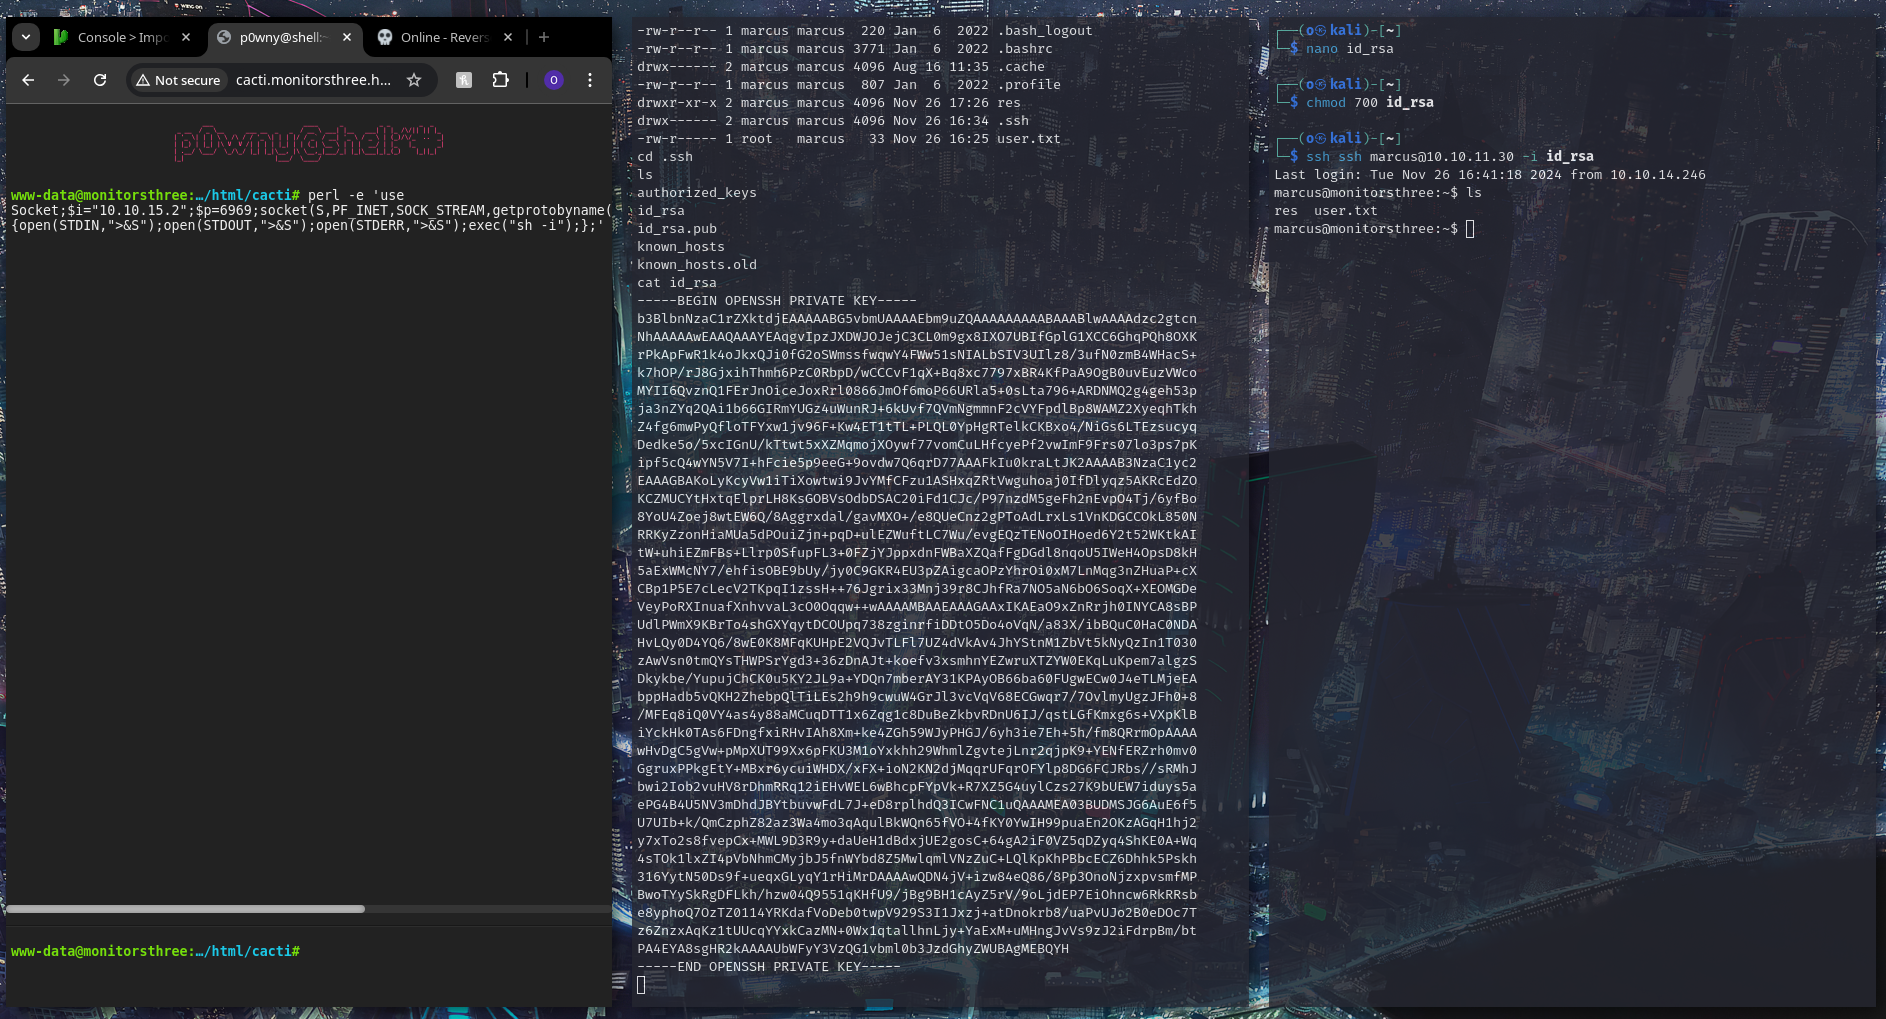
Task: Click '.bash_logout' in the middle terminal
Action: click(1044, 31)
